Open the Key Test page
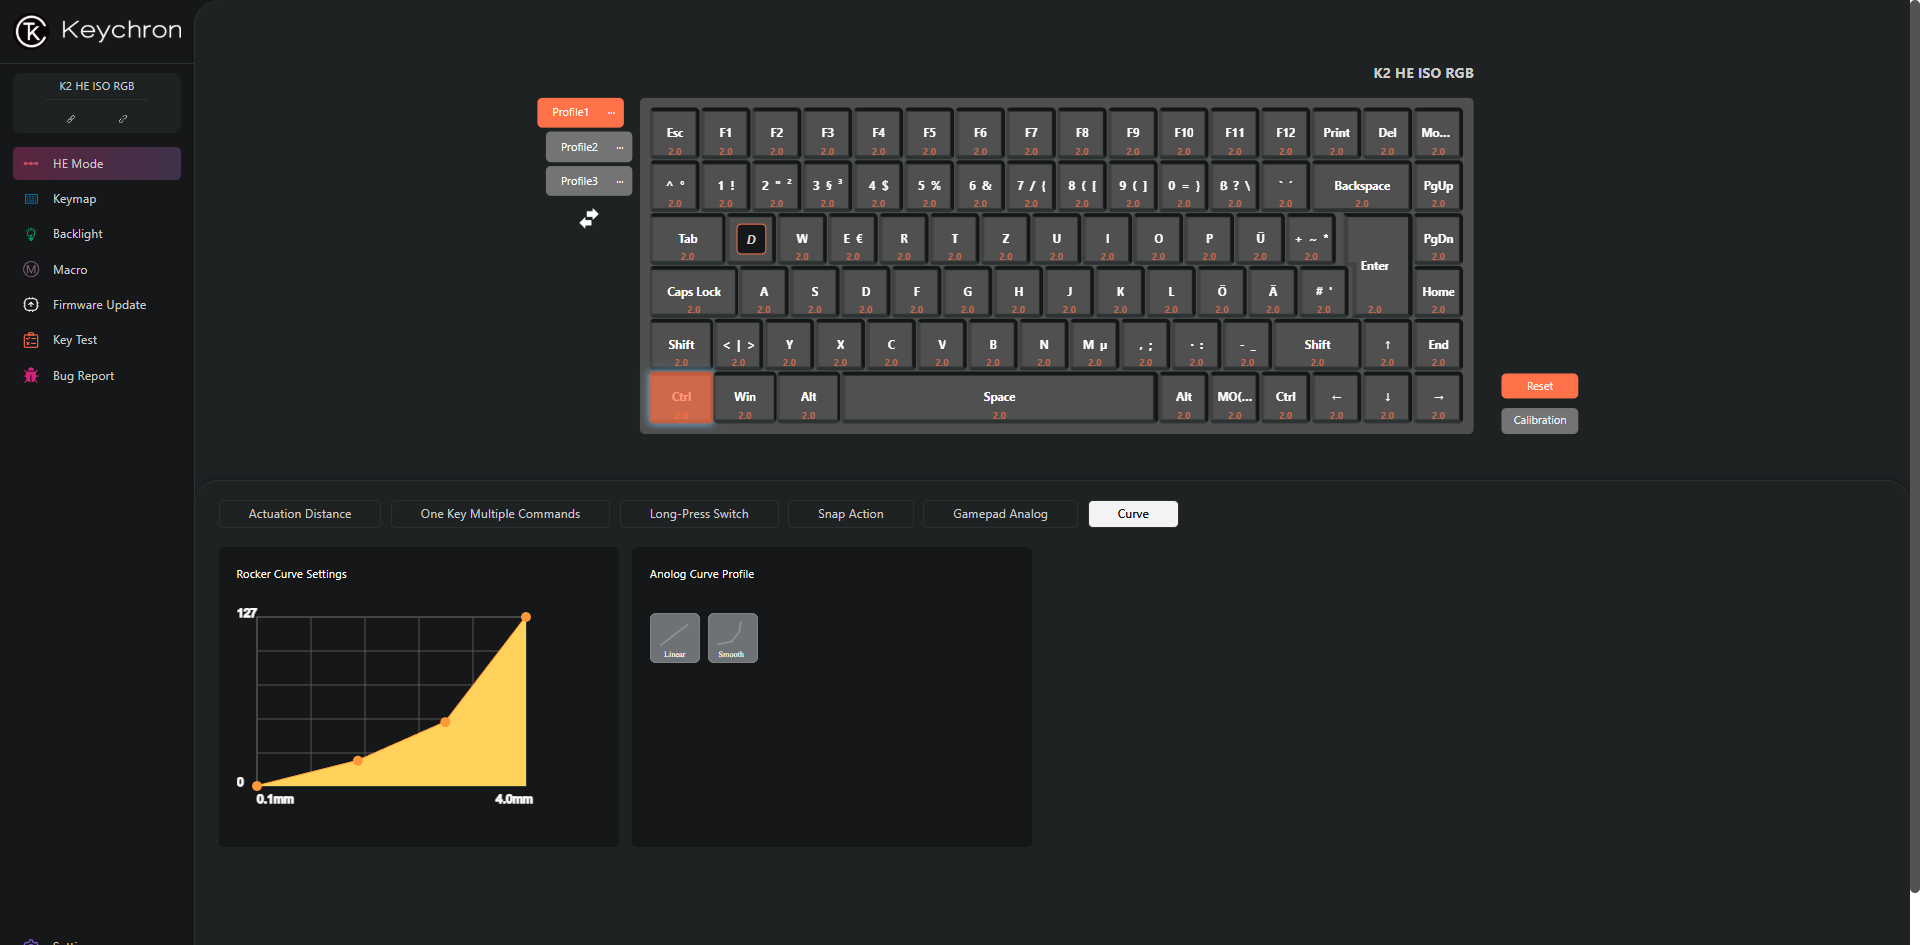Image resolution: width=1920 pixels, height=945 pixels. pyautogui.click(x=97, y=340)
